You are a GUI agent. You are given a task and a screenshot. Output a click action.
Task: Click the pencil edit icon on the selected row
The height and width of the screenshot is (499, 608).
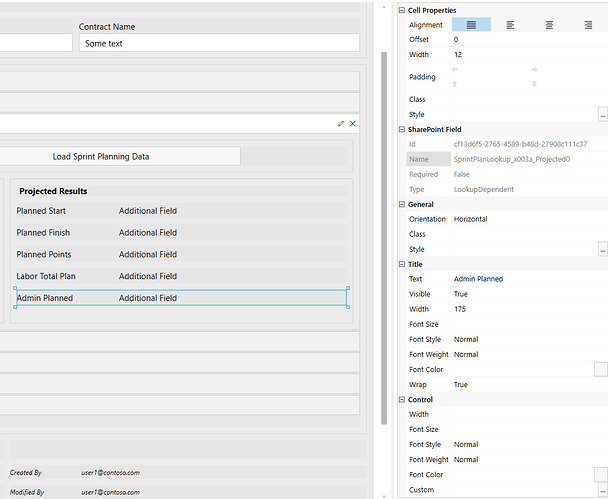coord(341,124)
